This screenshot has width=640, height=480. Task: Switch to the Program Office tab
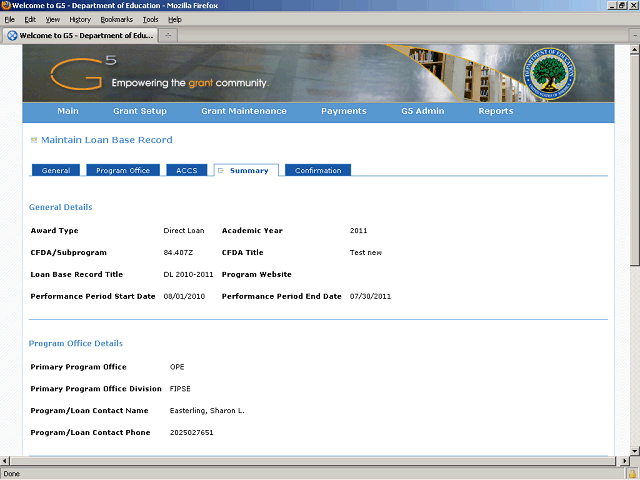point(123,170)
